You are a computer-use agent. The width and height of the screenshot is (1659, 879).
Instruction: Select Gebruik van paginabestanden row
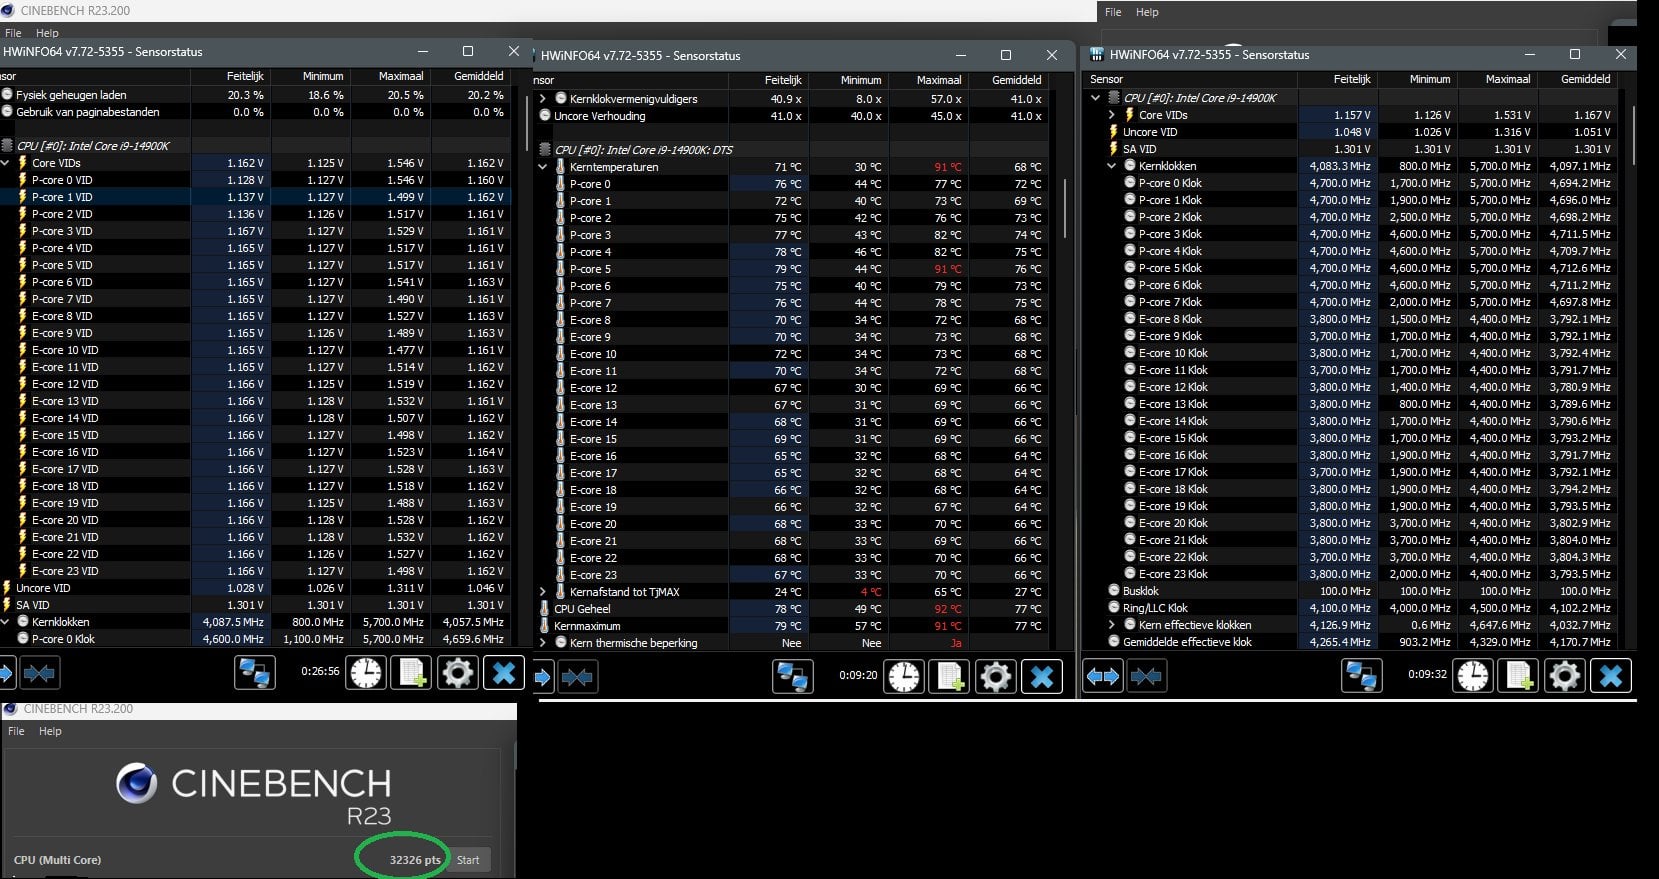(x=255, y=112)
